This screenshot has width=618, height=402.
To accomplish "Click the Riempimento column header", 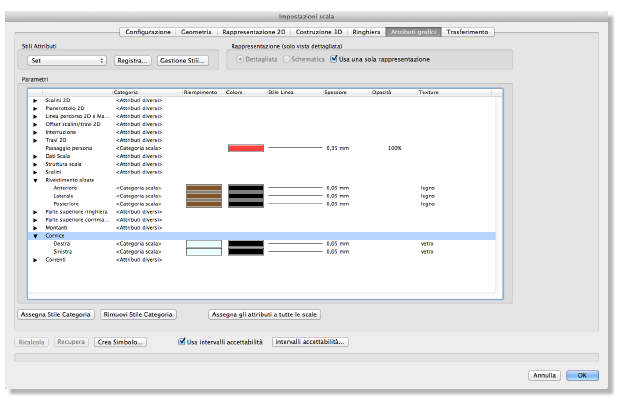I will 203,92.
